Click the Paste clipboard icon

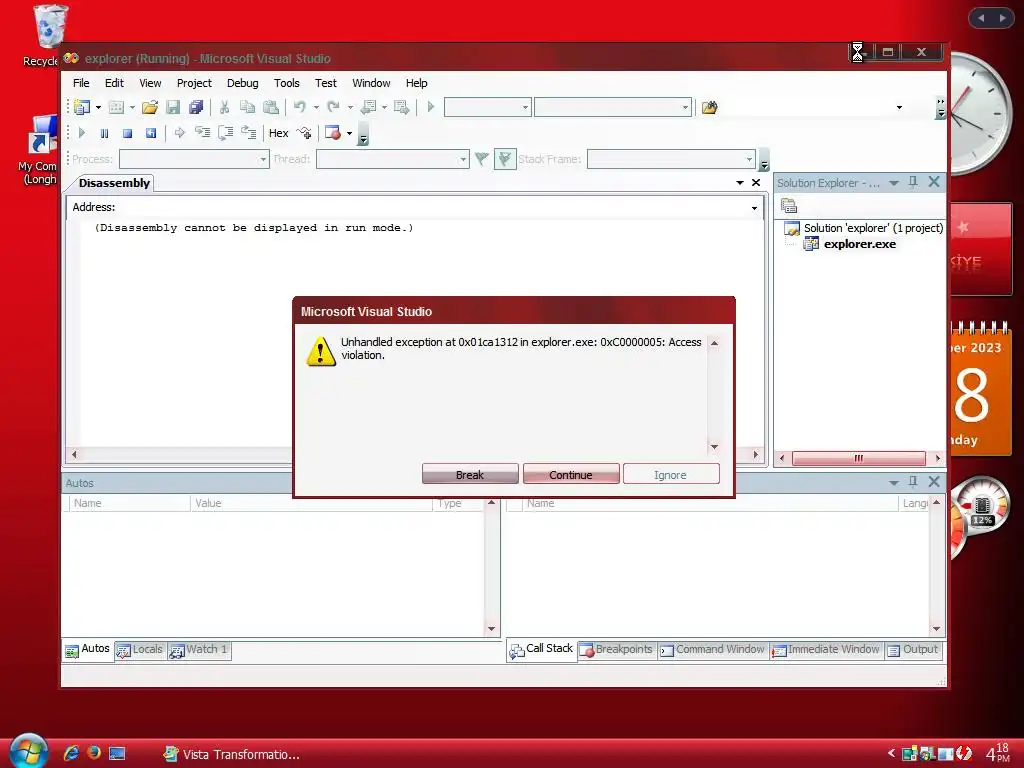270,107
